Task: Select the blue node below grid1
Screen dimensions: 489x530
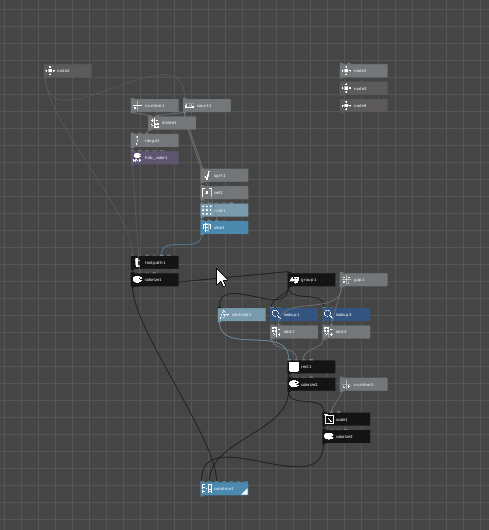Action: pyautogui.click(x=224, y=227)
